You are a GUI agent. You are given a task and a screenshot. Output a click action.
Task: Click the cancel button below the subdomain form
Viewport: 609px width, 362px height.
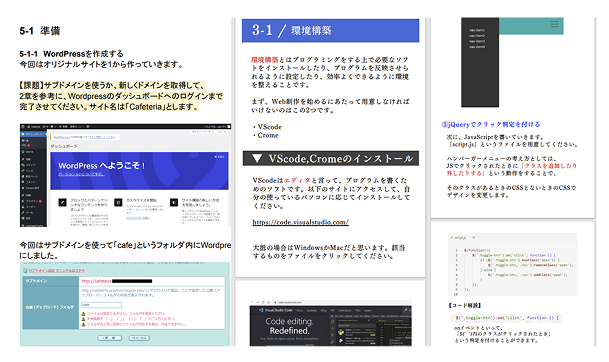click(x=139, y=338)
